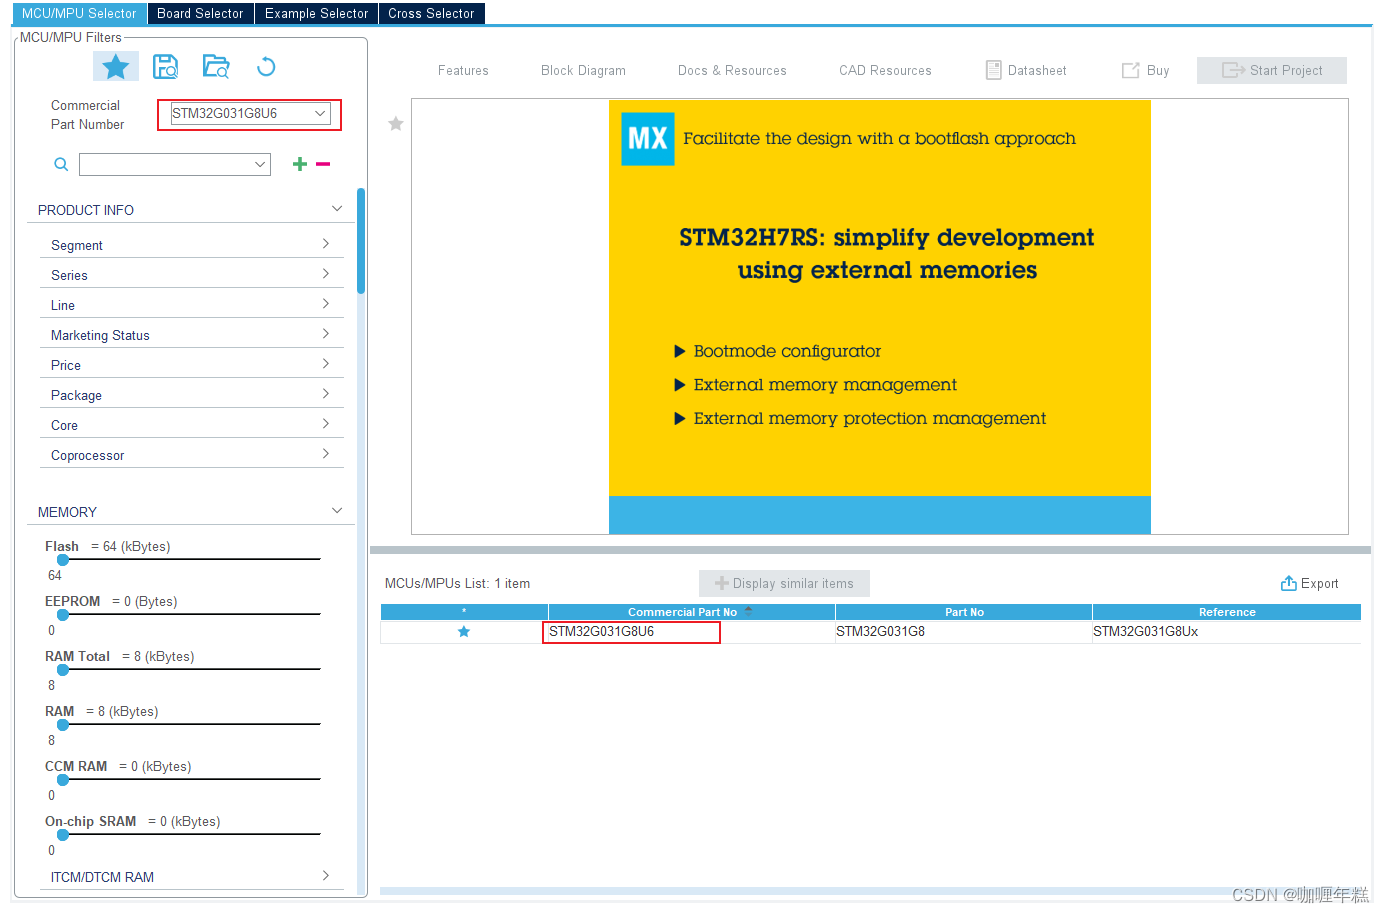Screen dimensions: 1384x913
Task: Click the search magnifier icon
Action: tap(61, 164)
